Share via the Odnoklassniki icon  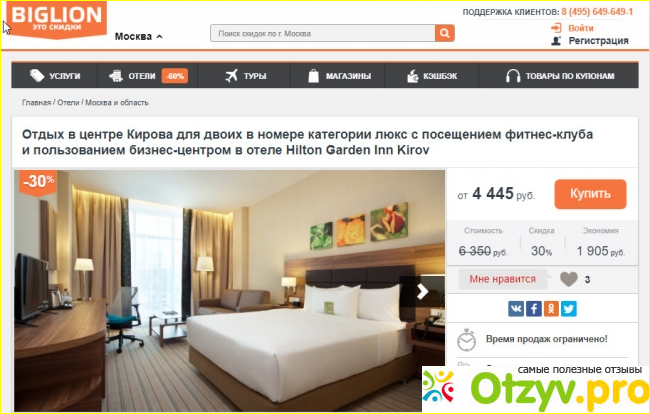(x=551, y=309)
